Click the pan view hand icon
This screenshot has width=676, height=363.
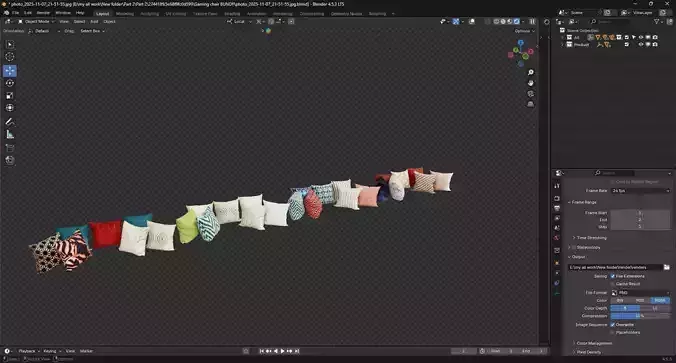coord(531,83)
